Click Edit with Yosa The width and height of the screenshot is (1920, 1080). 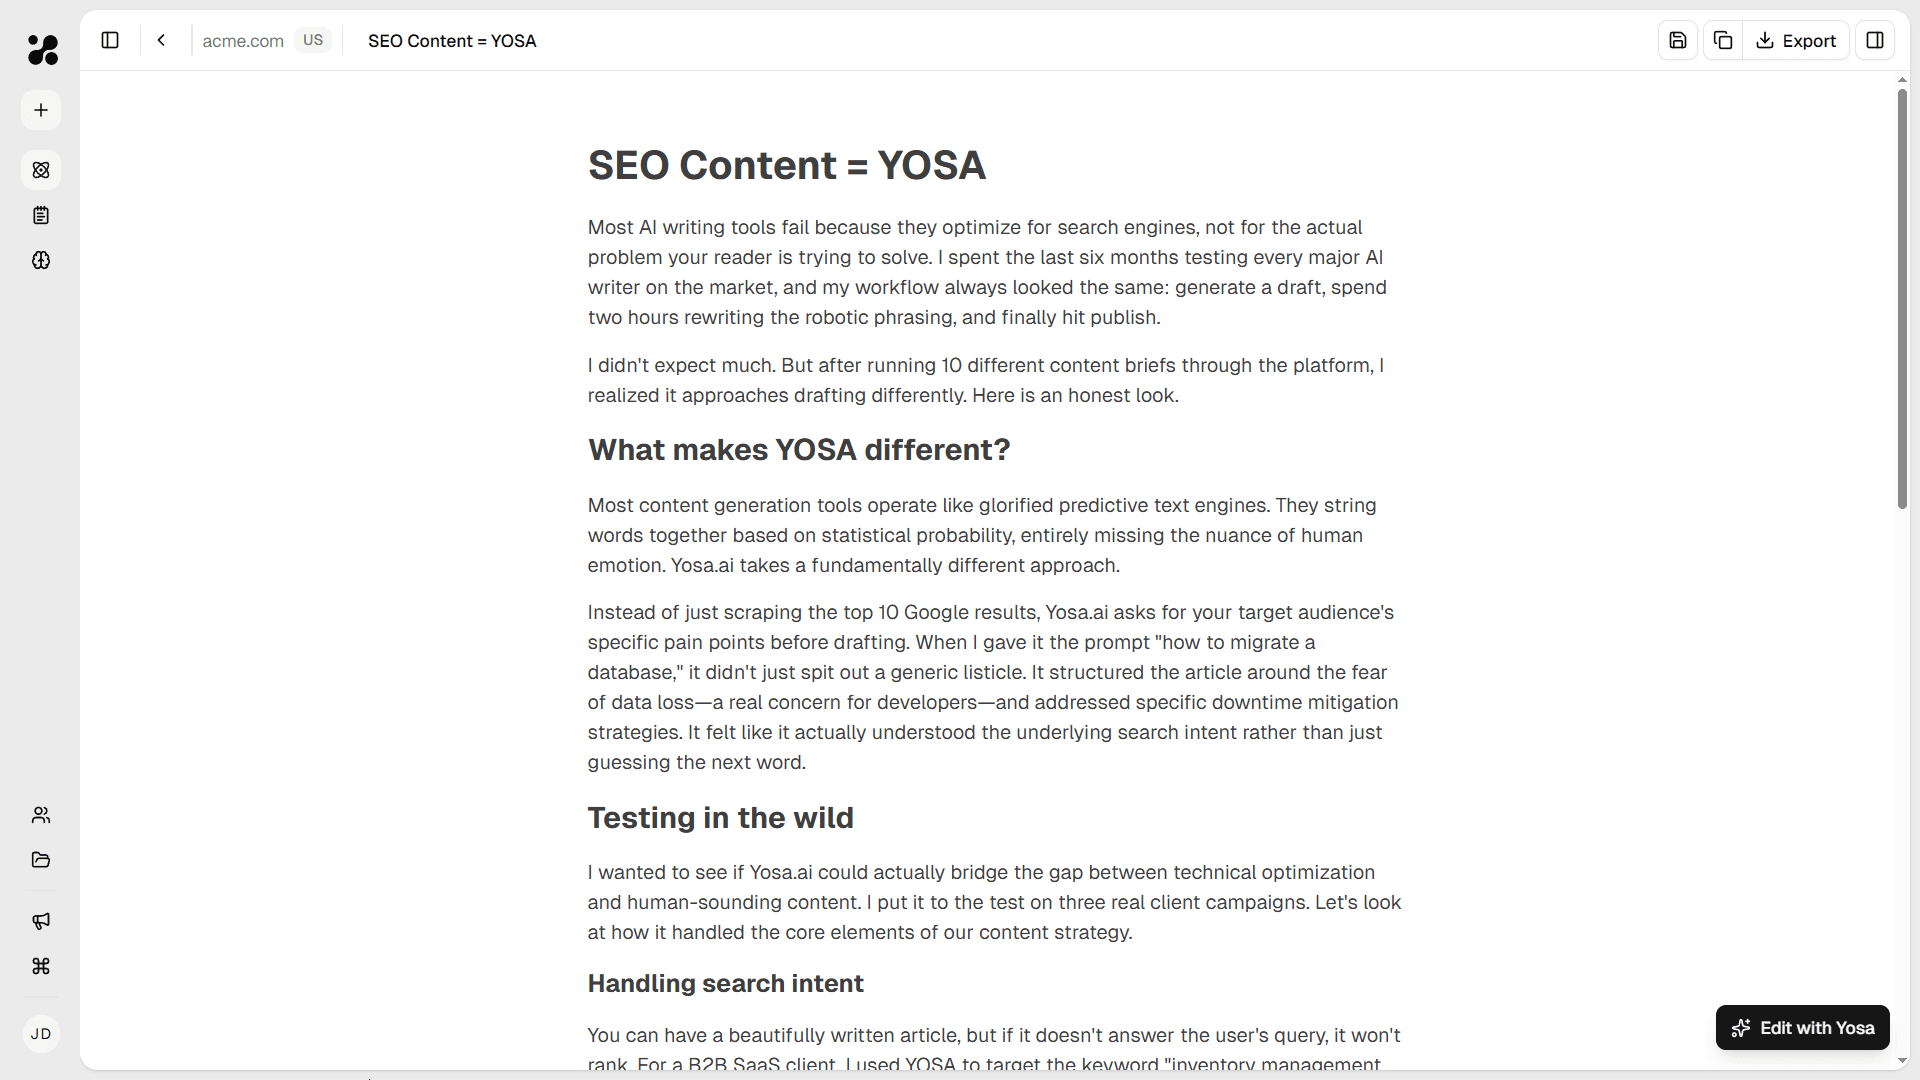(1802, 1027)
